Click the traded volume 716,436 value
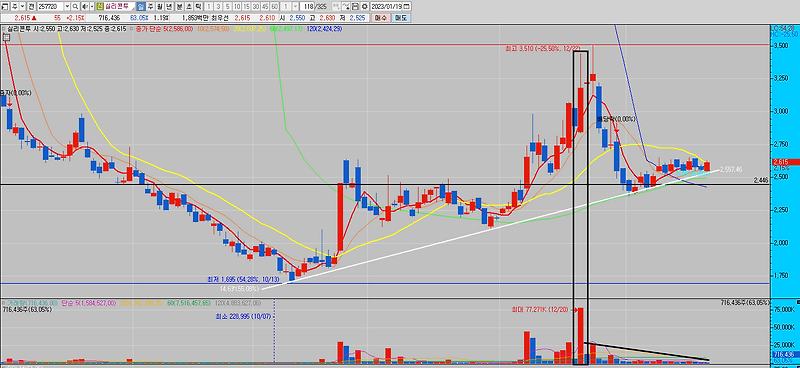The width and height of the screenshot is (800, 368). pos(109,18)
